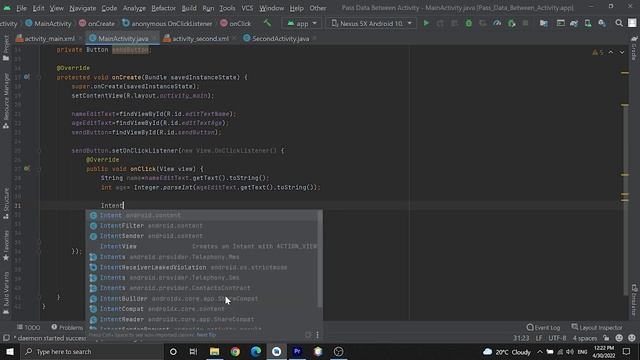This screenshot has width=640, height=360.
Task: Open the Gradle side panel
Action: click(x=634, y=47)
